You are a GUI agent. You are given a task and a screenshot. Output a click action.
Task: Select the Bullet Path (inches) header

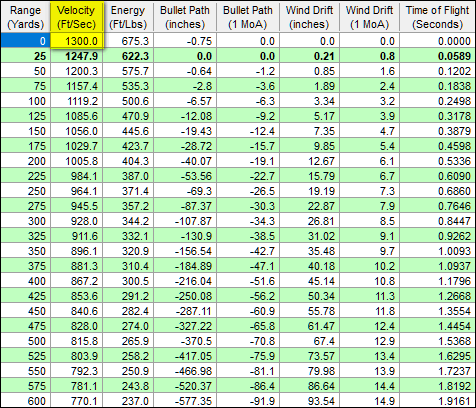coord(185,17)
